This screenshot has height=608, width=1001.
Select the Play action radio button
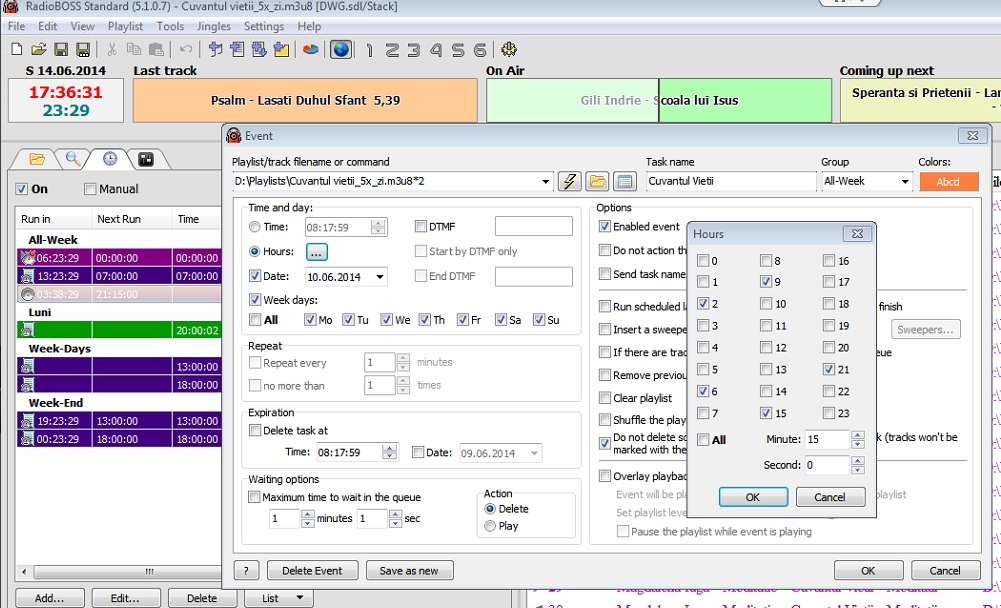point(490,526)
